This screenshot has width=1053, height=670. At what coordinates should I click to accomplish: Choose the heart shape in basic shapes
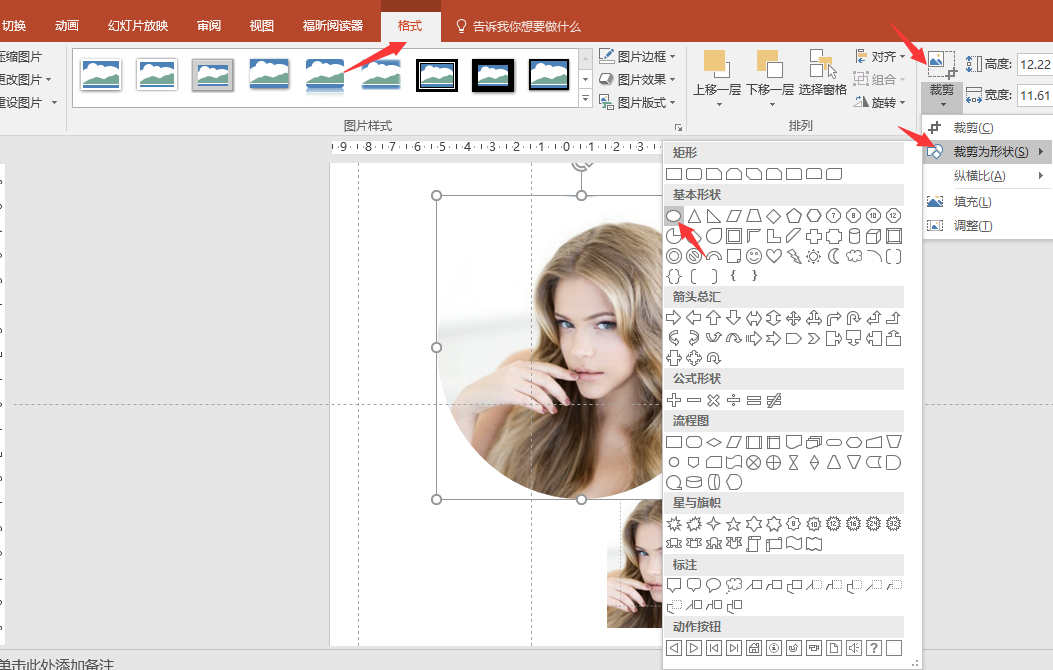tap(774, 256)
